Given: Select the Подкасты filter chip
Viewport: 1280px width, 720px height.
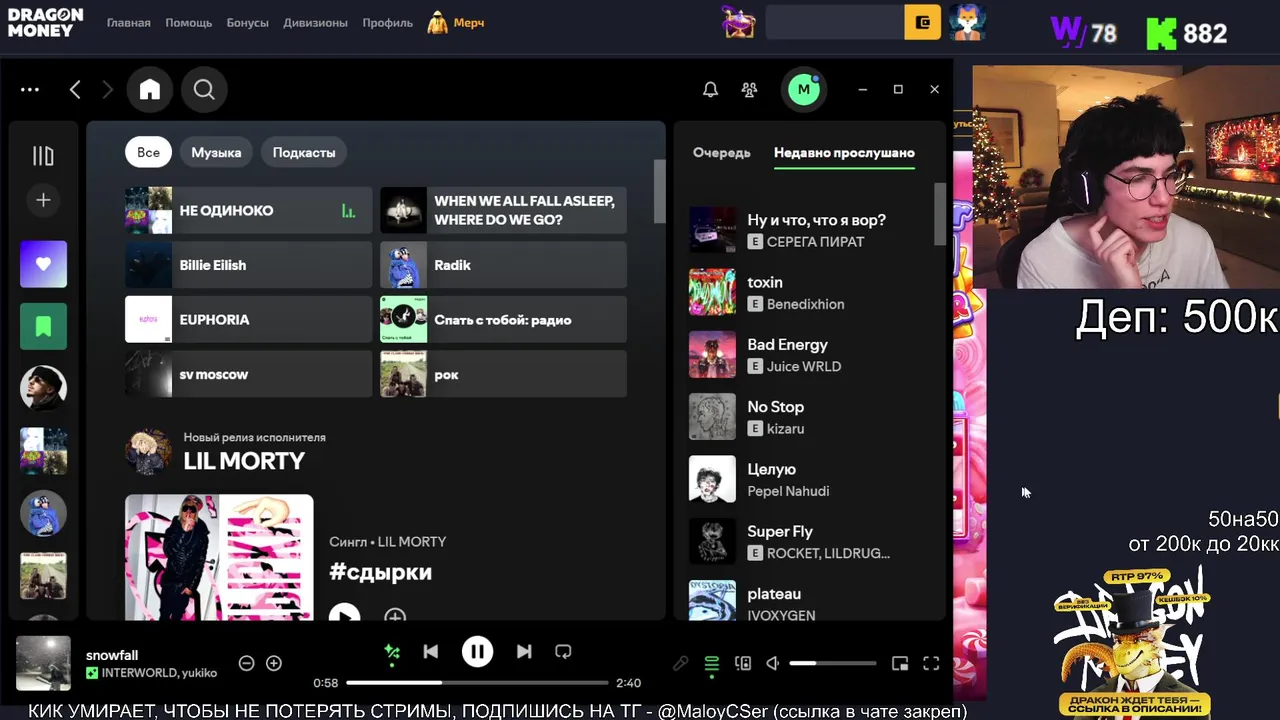Looking at the screenshot, I should [304, 152].
